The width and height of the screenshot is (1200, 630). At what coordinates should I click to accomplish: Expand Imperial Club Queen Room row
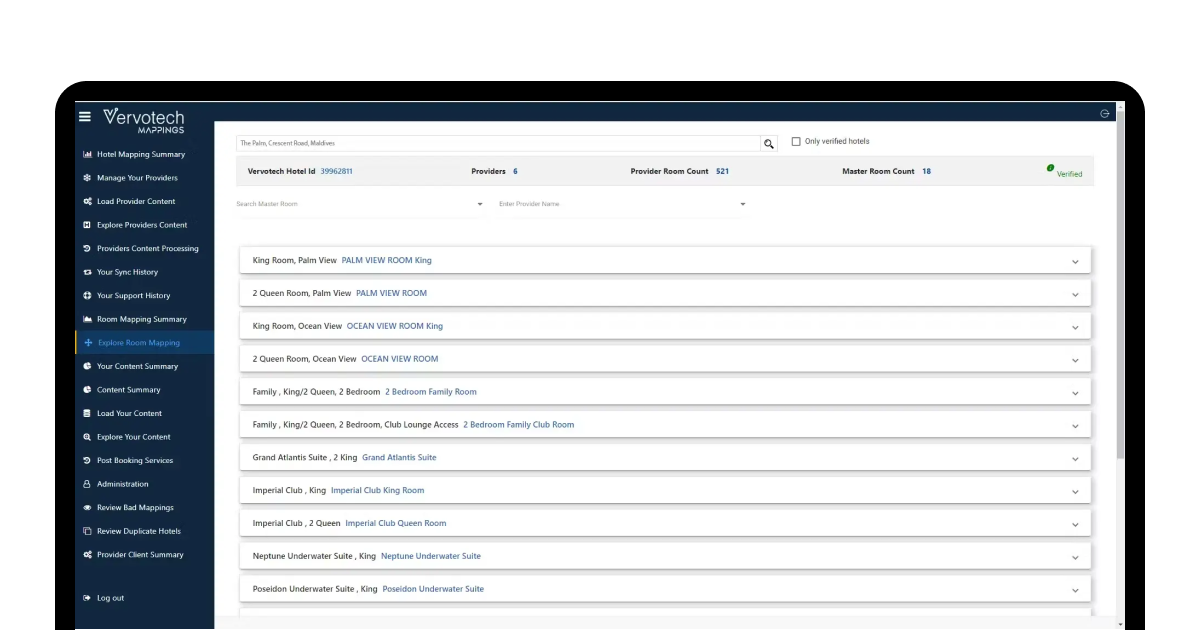pyautogui.click(x=665, y=523)
